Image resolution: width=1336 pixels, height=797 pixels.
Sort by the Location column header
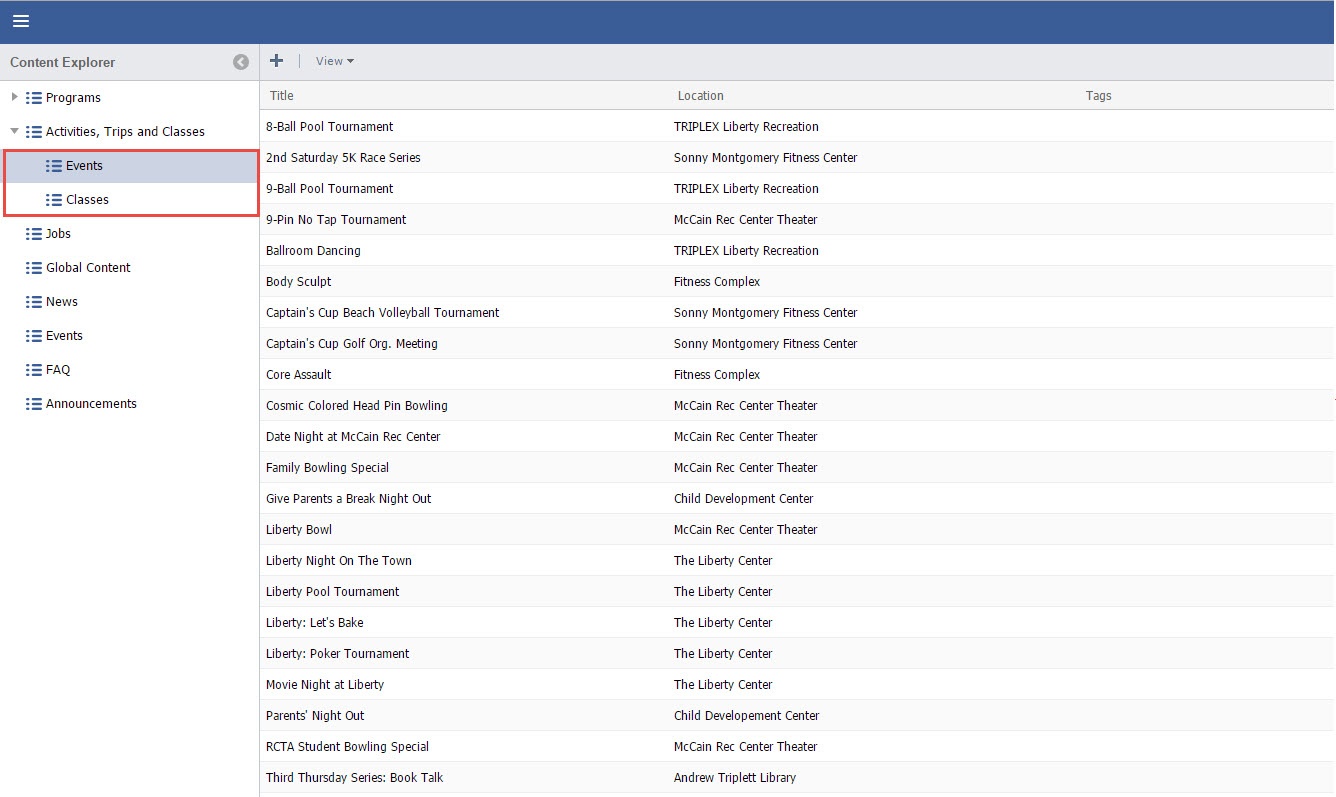pos(700,96)
